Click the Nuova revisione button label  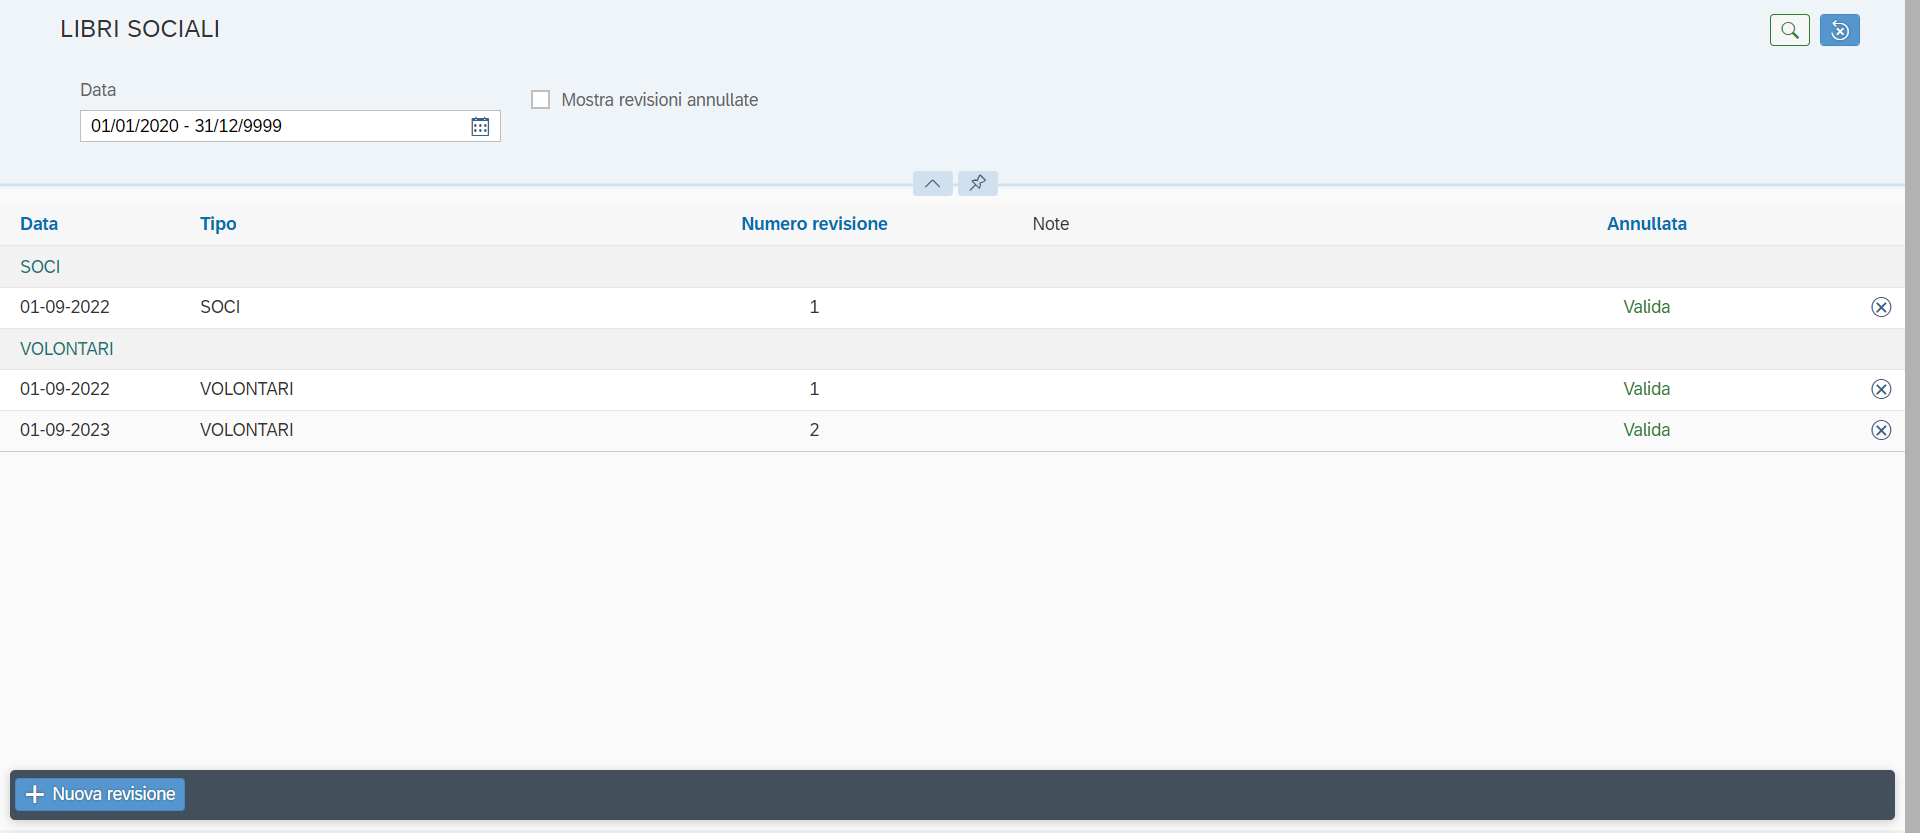point(114,794)
